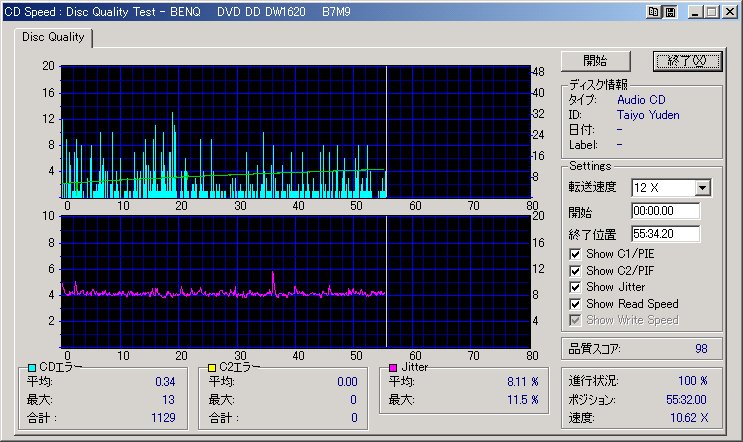Click the start position field 00:00.00

tap(665, 211)
